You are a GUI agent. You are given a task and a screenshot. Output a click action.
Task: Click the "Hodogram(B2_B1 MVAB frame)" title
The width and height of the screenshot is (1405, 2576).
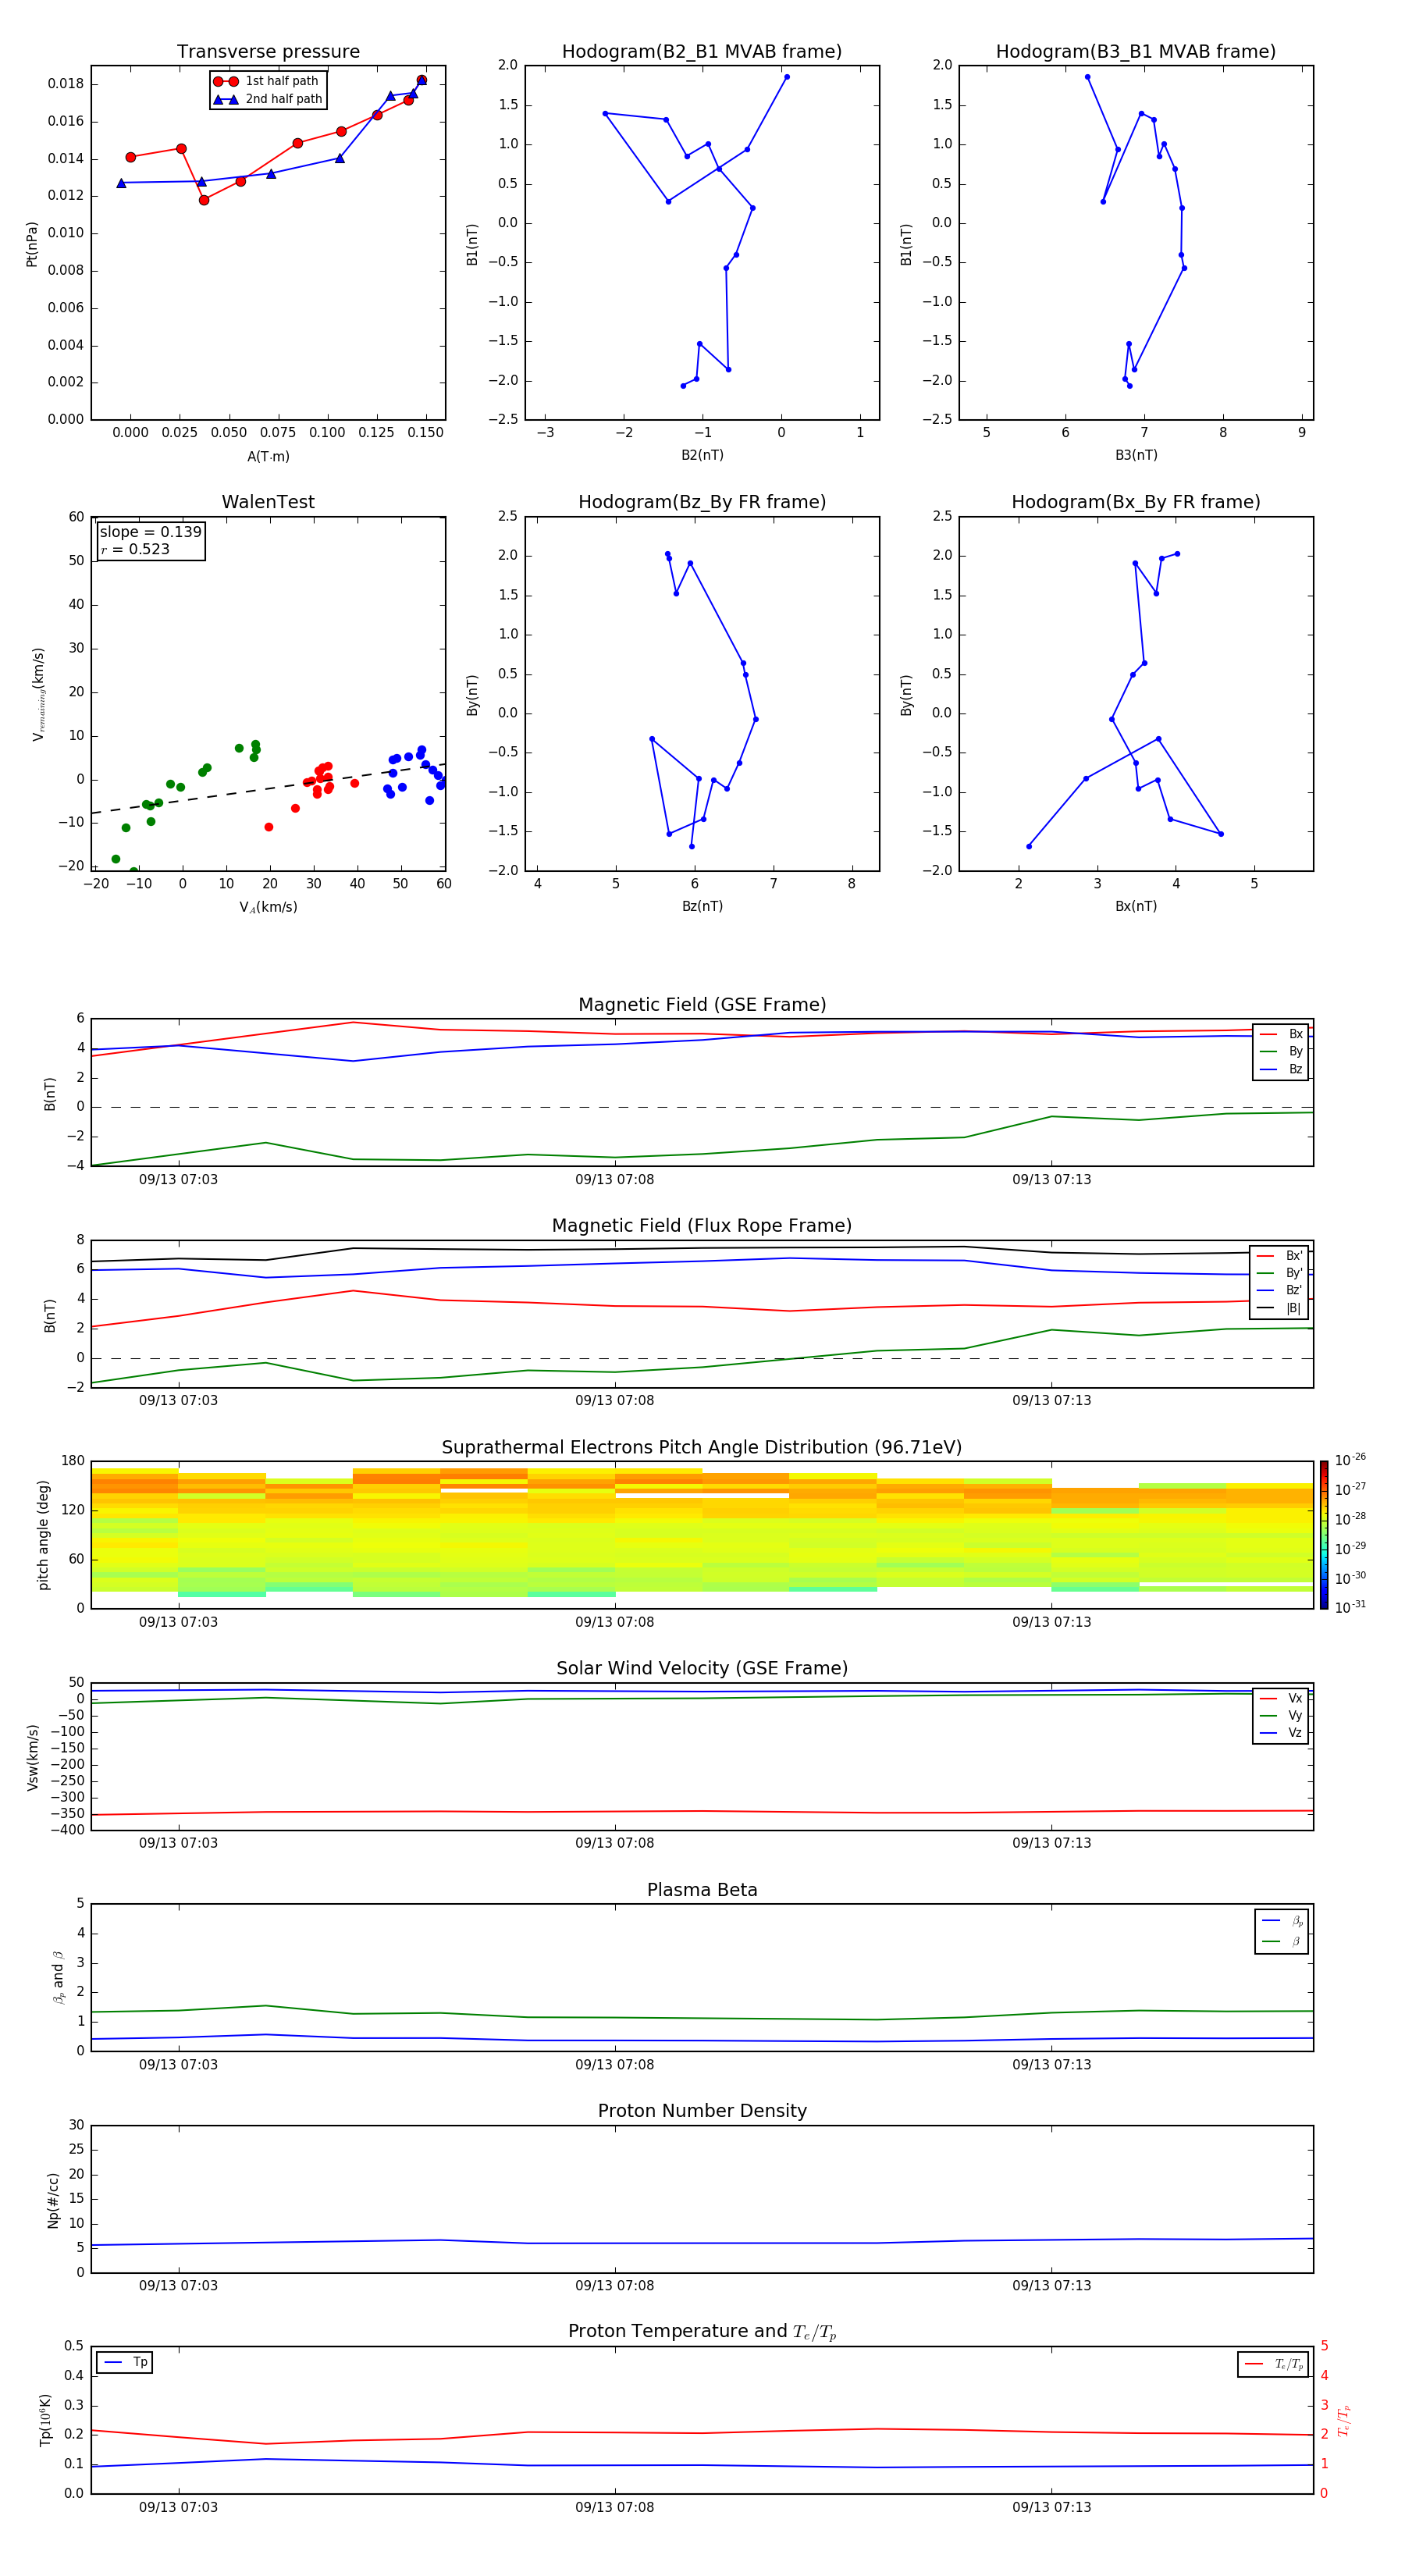[701, 52]
